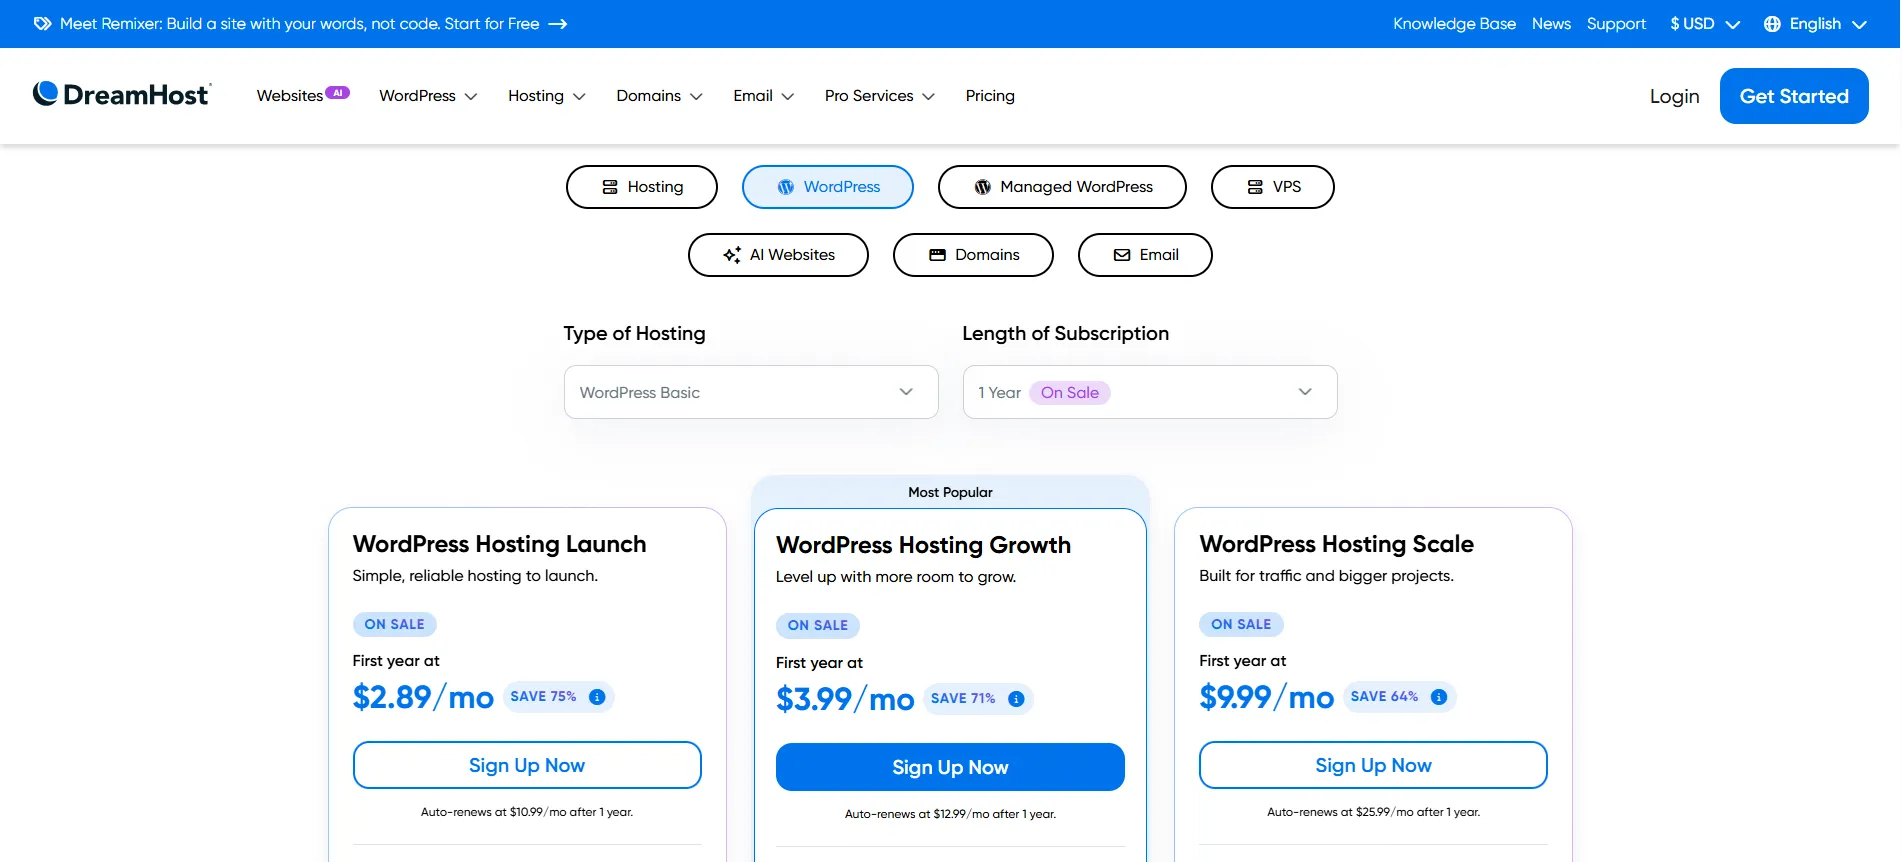
Task: Sign up for WordPress Hosting Scale
Action: 1373,765
